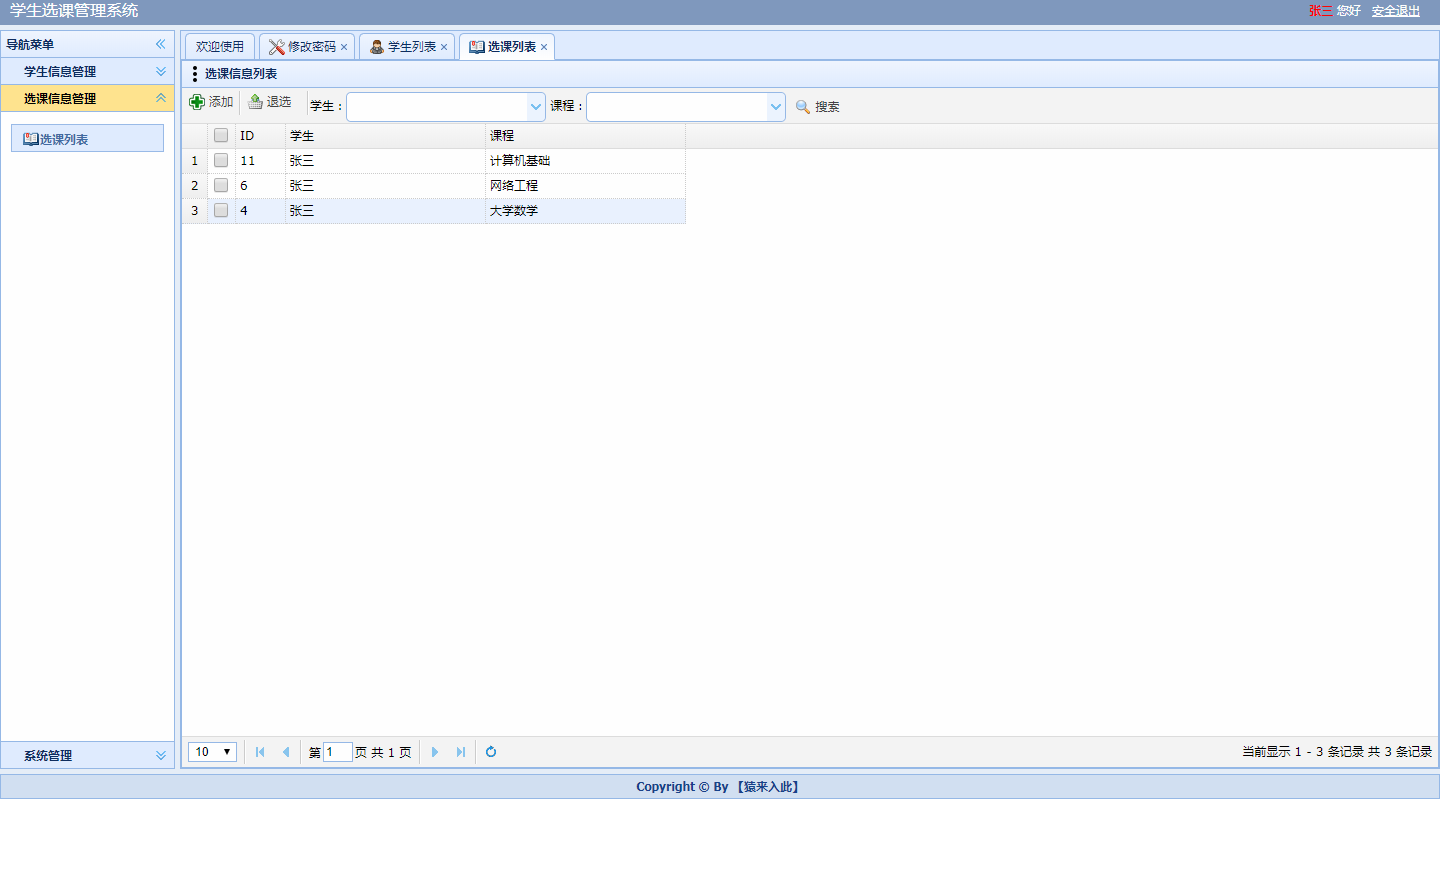1440x889 pixels.
Task: Select the 大学数学 course cell
Action: pos(585,211)
